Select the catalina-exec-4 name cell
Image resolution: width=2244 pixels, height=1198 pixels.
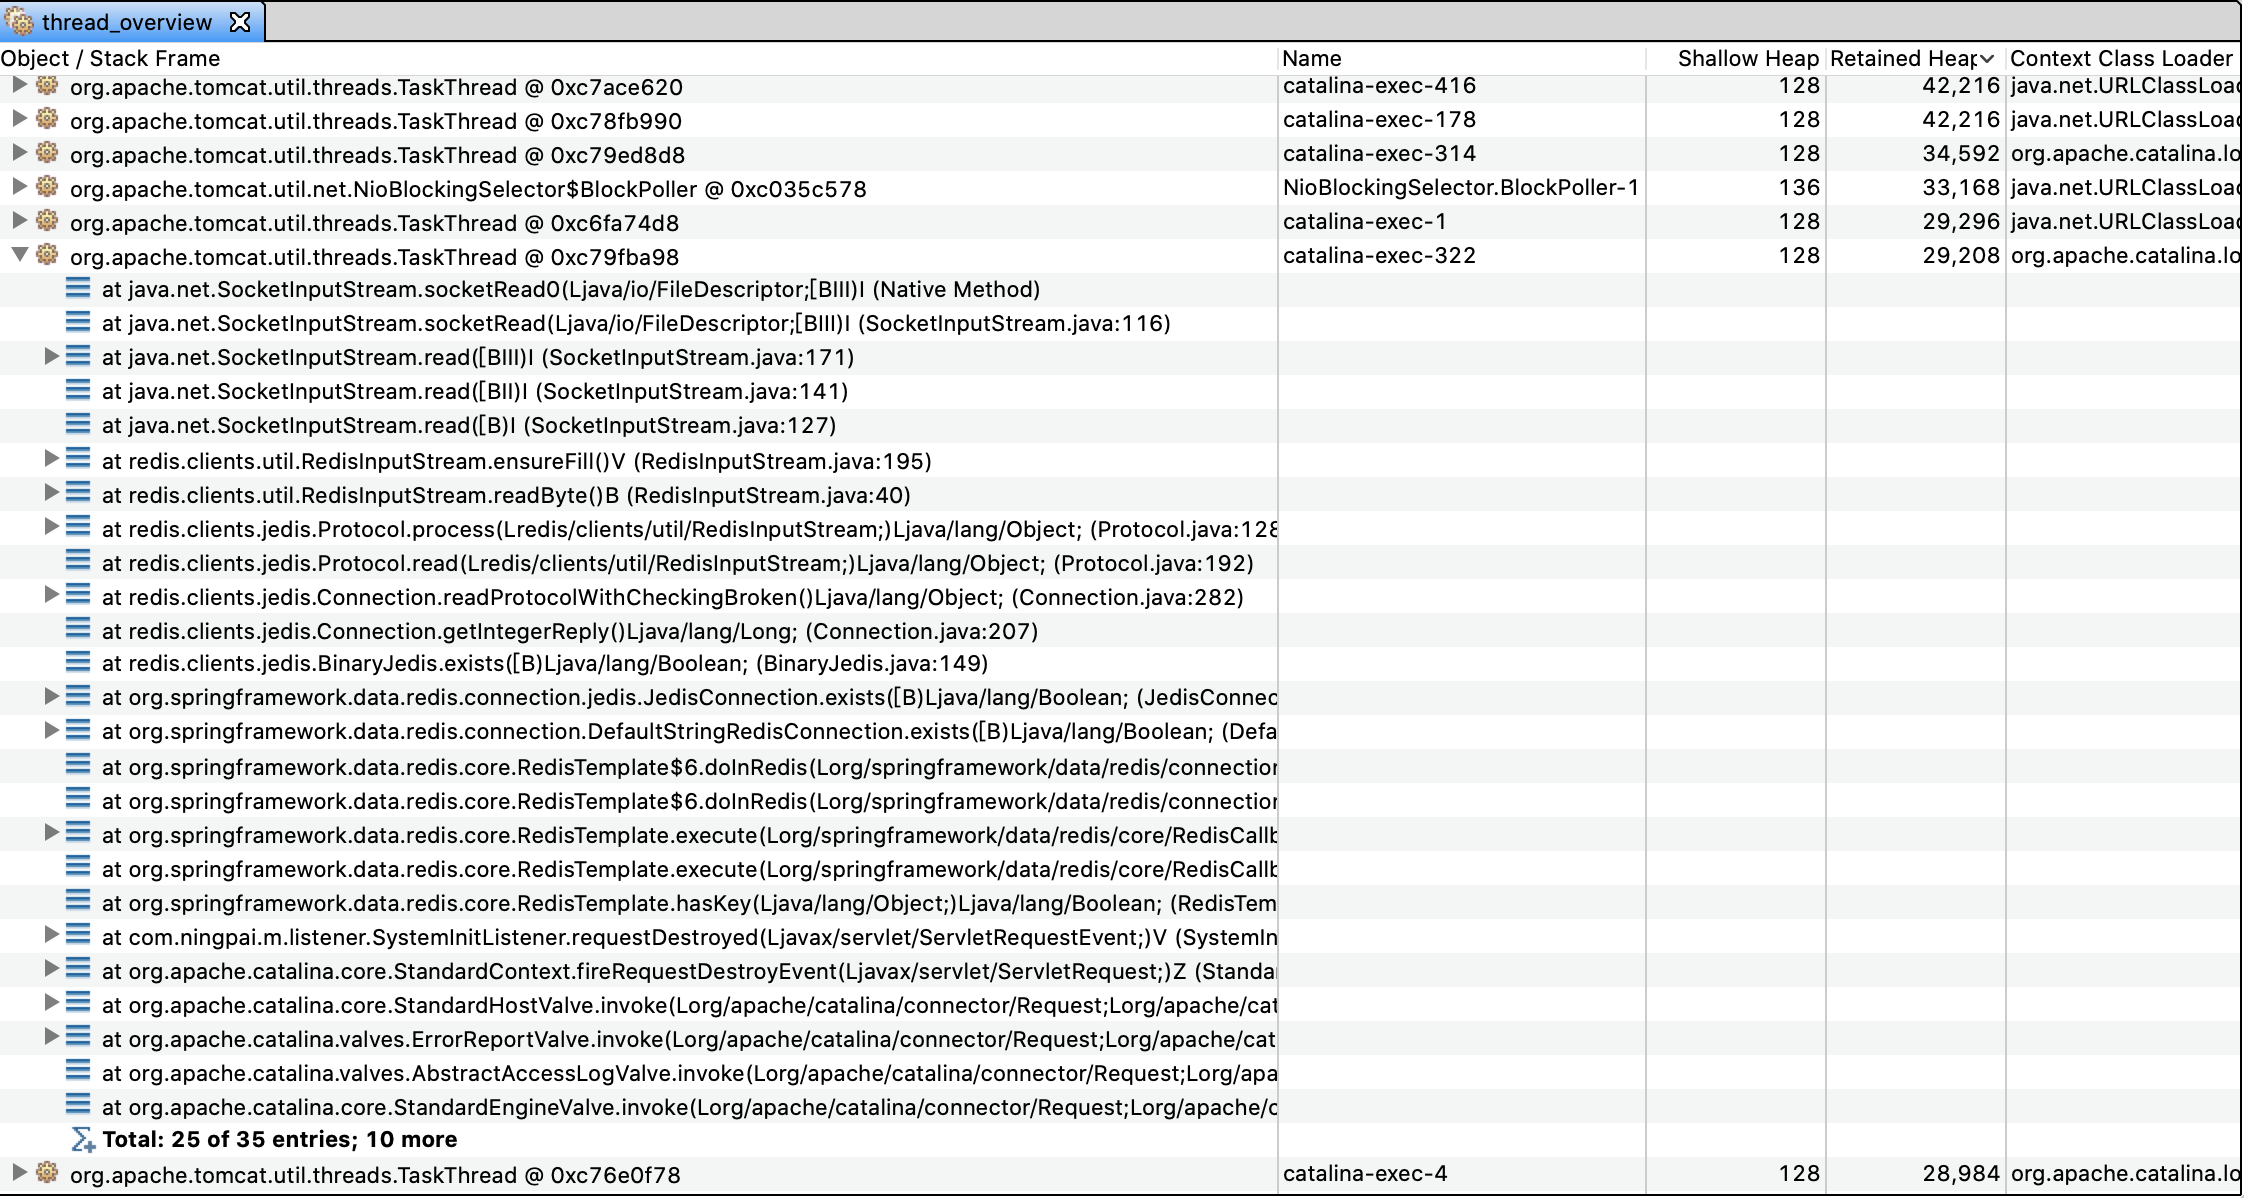click(x=1365, y=1174)
